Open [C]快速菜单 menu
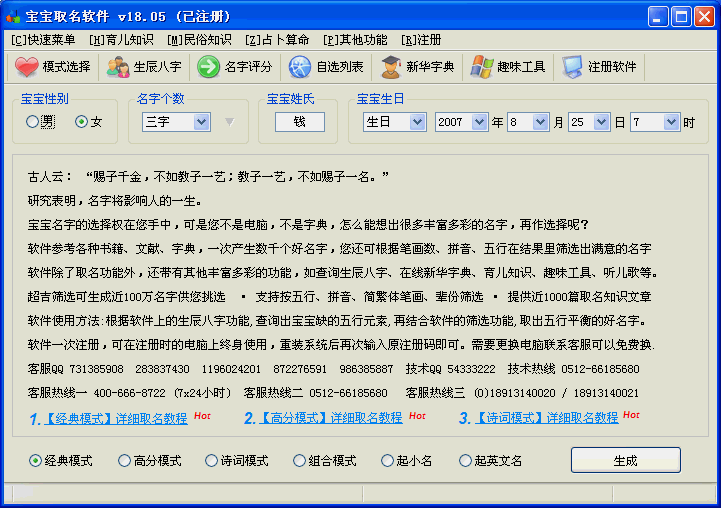The image size is (721, 508). [x=43, y=40]
